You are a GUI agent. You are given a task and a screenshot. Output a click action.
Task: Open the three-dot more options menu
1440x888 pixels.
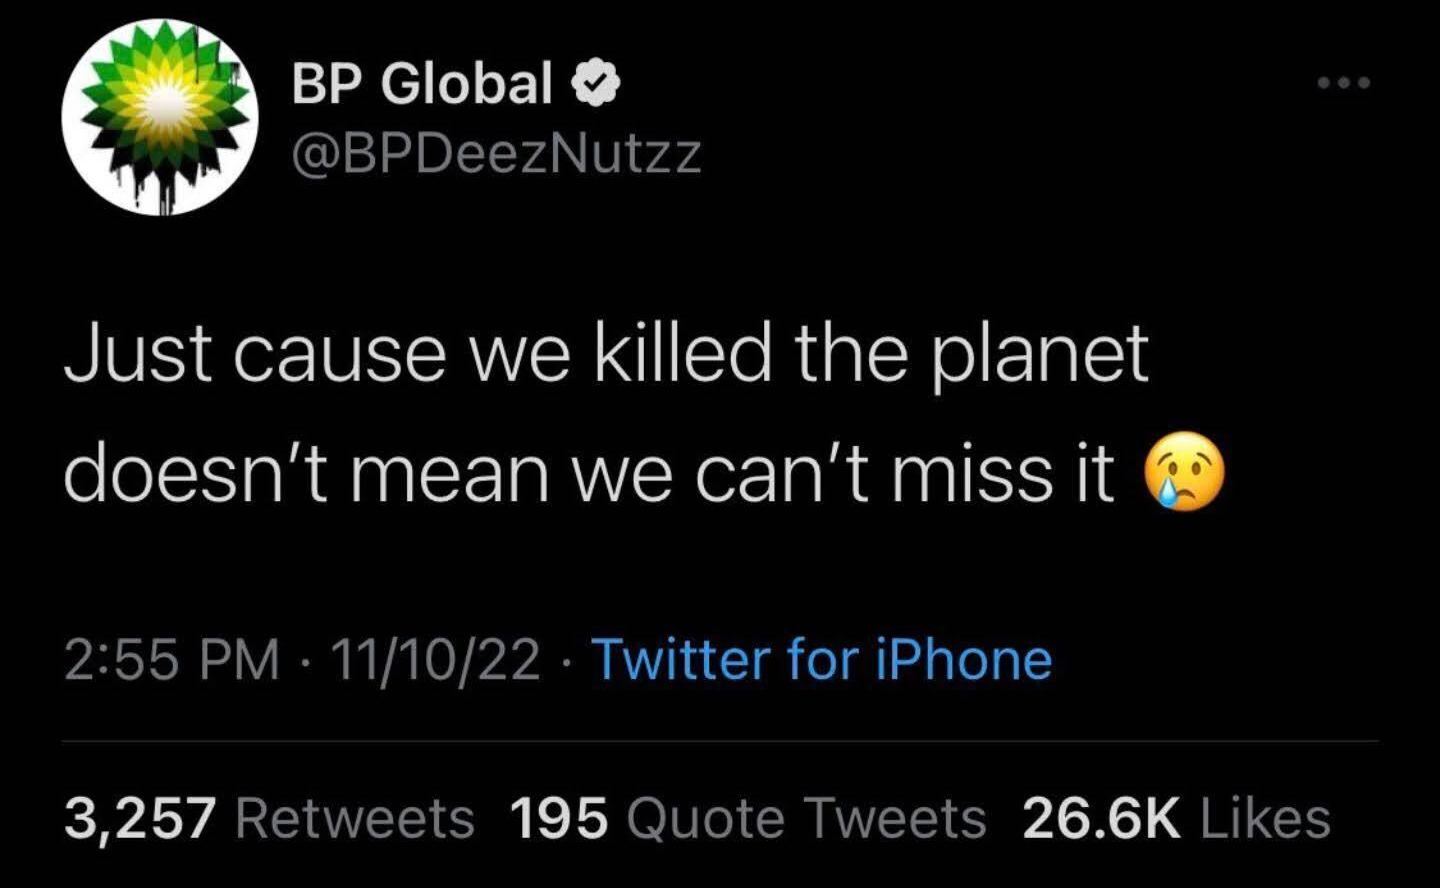1344,83
